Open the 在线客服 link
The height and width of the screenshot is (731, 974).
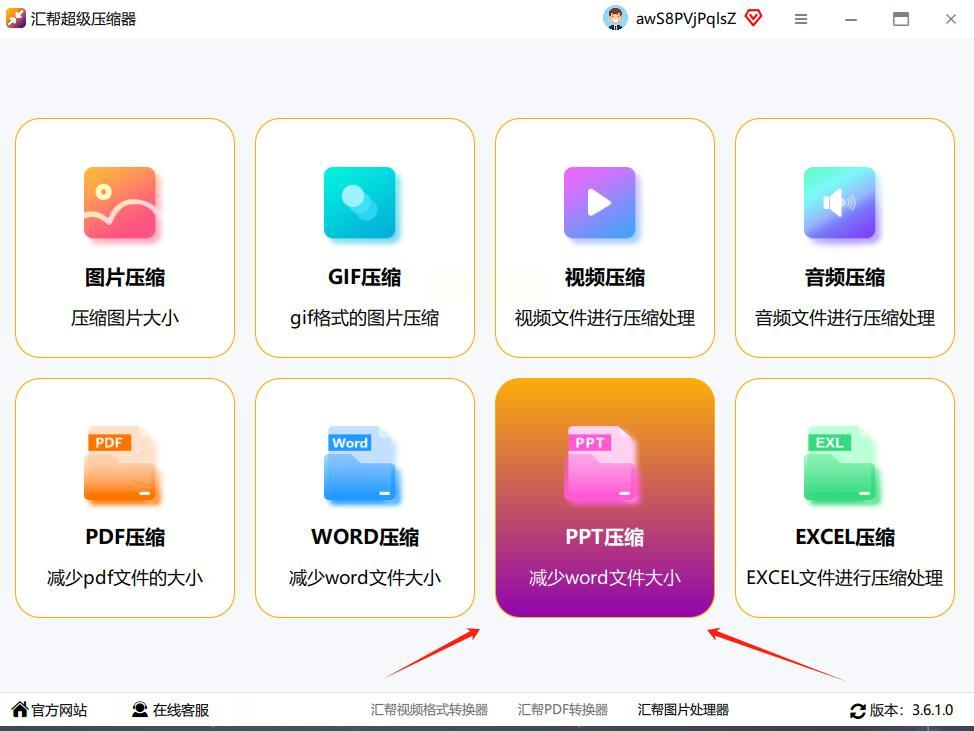[181, 710]
